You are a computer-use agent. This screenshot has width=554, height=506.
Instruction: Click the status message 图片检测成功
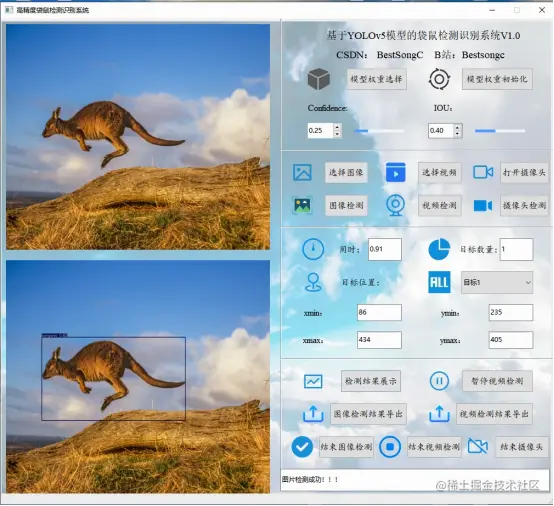coord(310,479)
